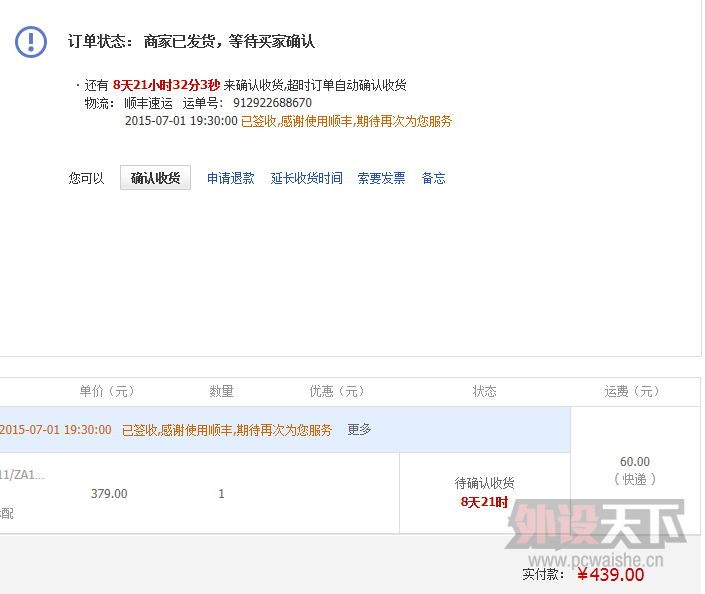Click the blue exclamation order status icon
The image size is (705, 594).
point(31,41)
